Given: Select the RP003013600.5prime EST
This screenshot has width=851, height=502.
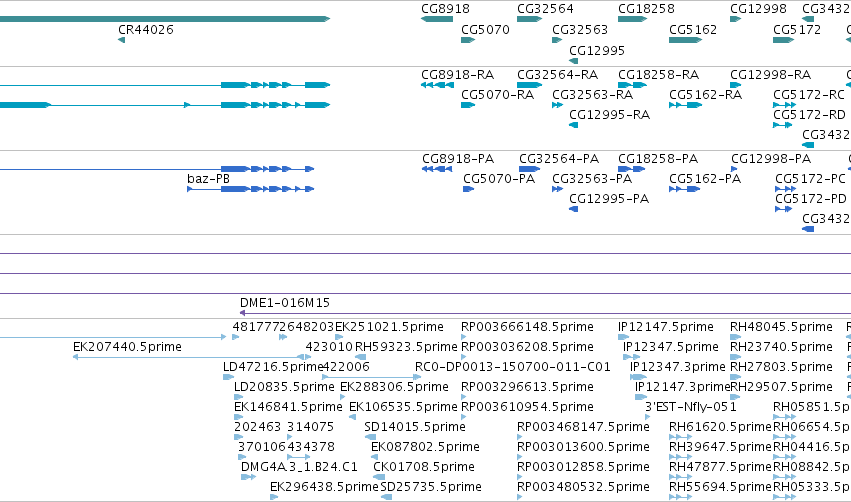Looking at the screenshot, I should (520, 457).
